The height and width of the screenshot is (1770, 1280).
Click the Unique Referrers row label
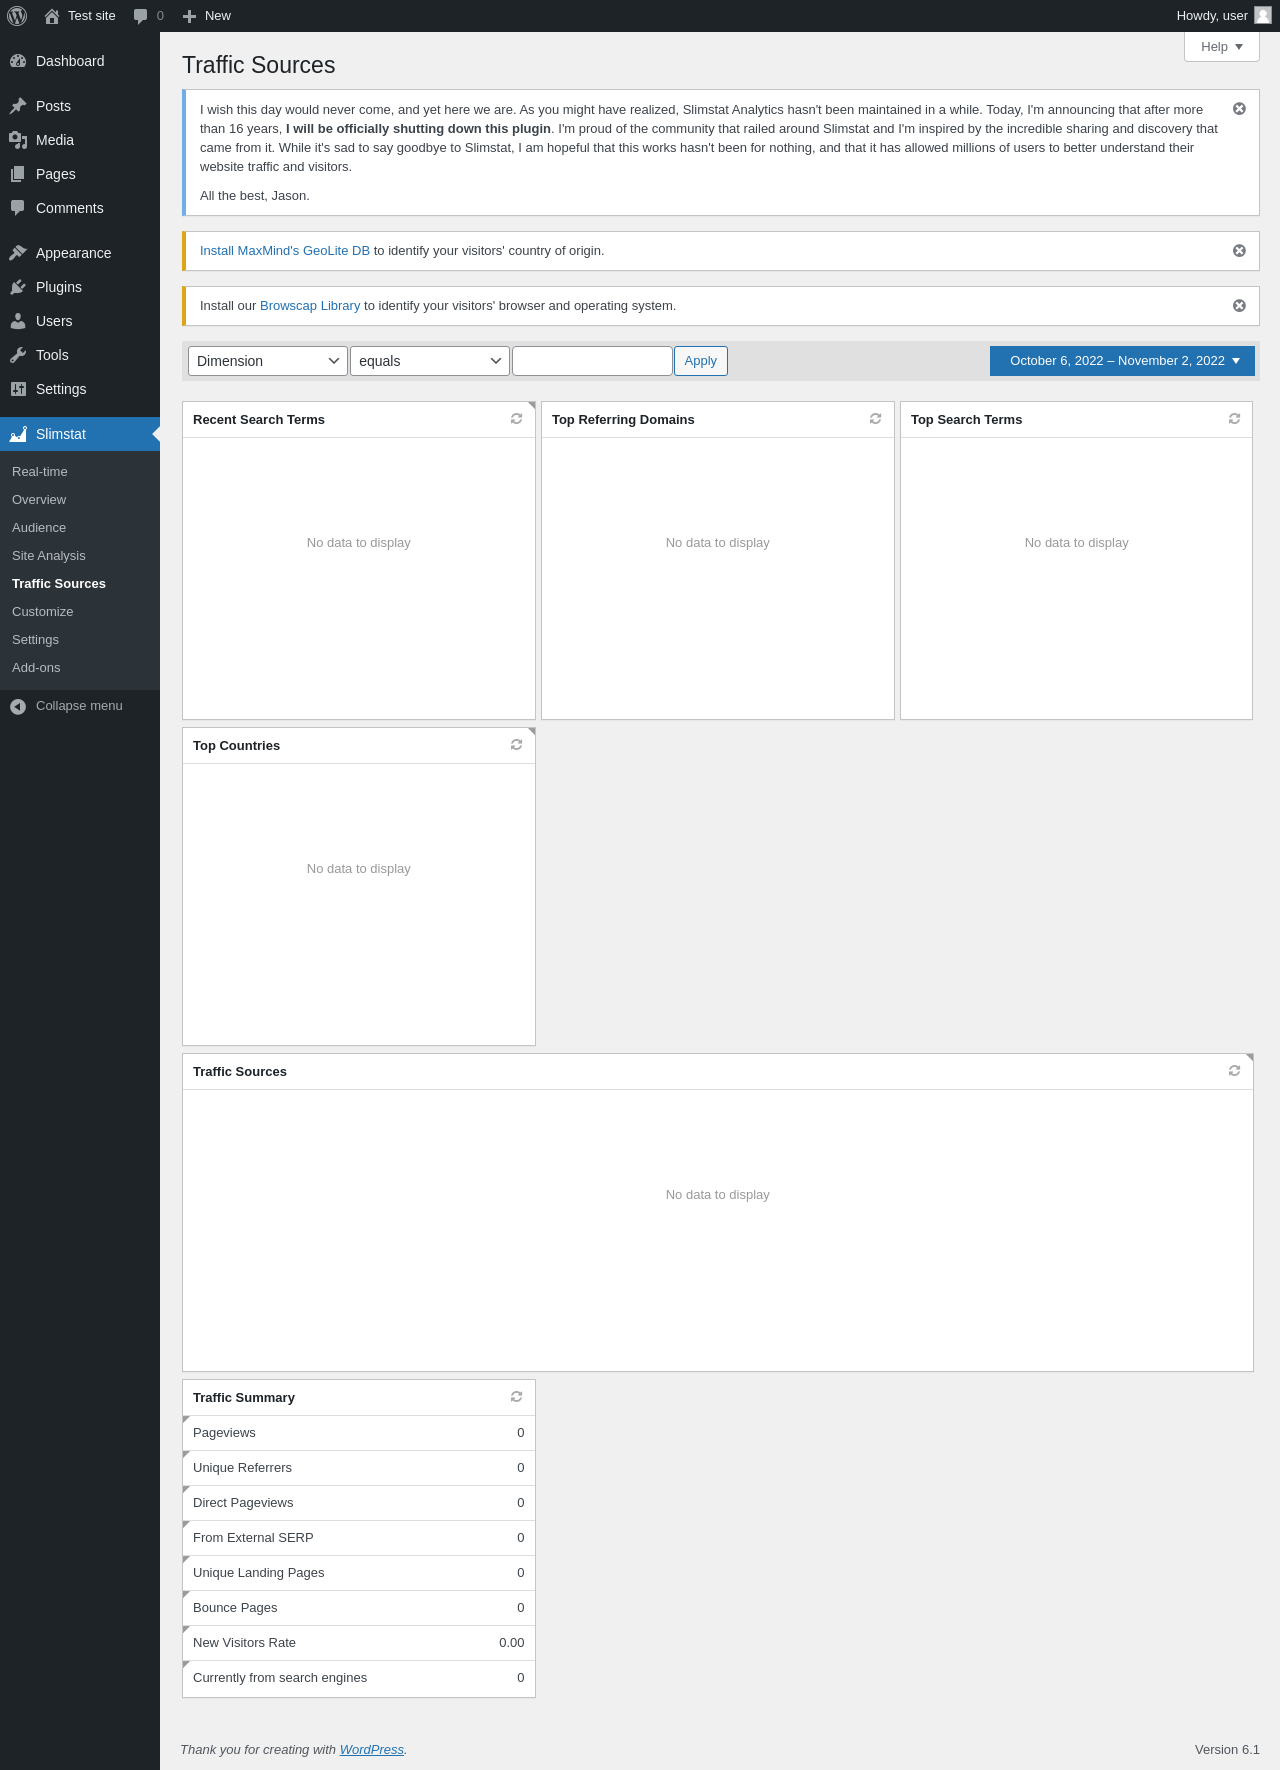[x=242, y=1468]
